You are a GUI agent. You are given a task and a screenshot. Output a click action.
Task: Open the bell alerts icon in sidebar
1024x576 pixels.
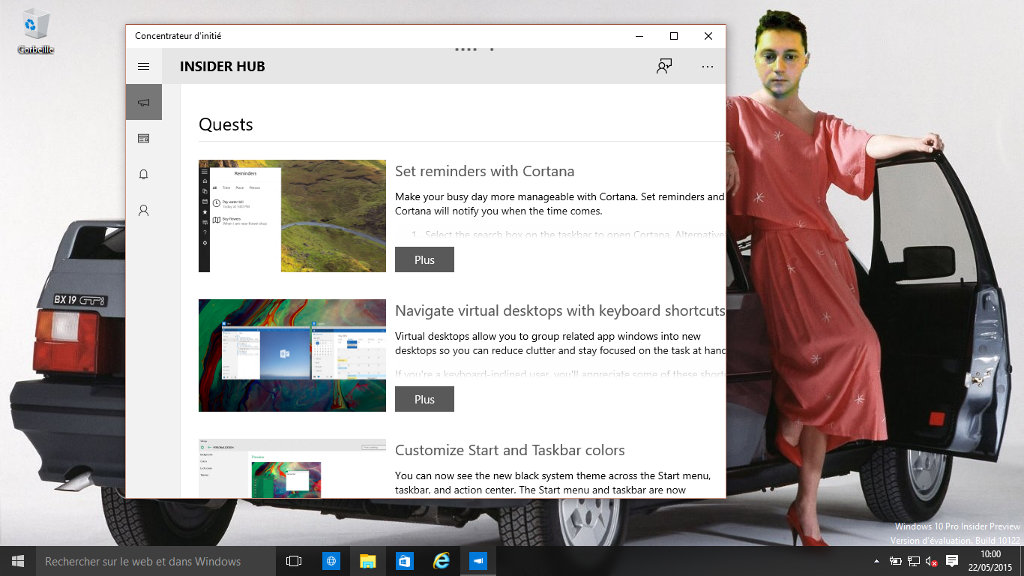144,174
